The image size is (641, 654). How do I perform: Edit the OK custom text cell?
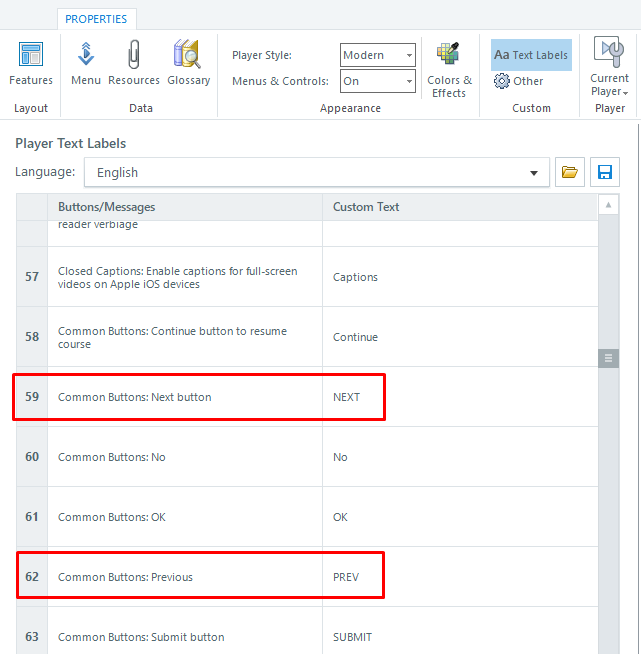click(460, 517)
